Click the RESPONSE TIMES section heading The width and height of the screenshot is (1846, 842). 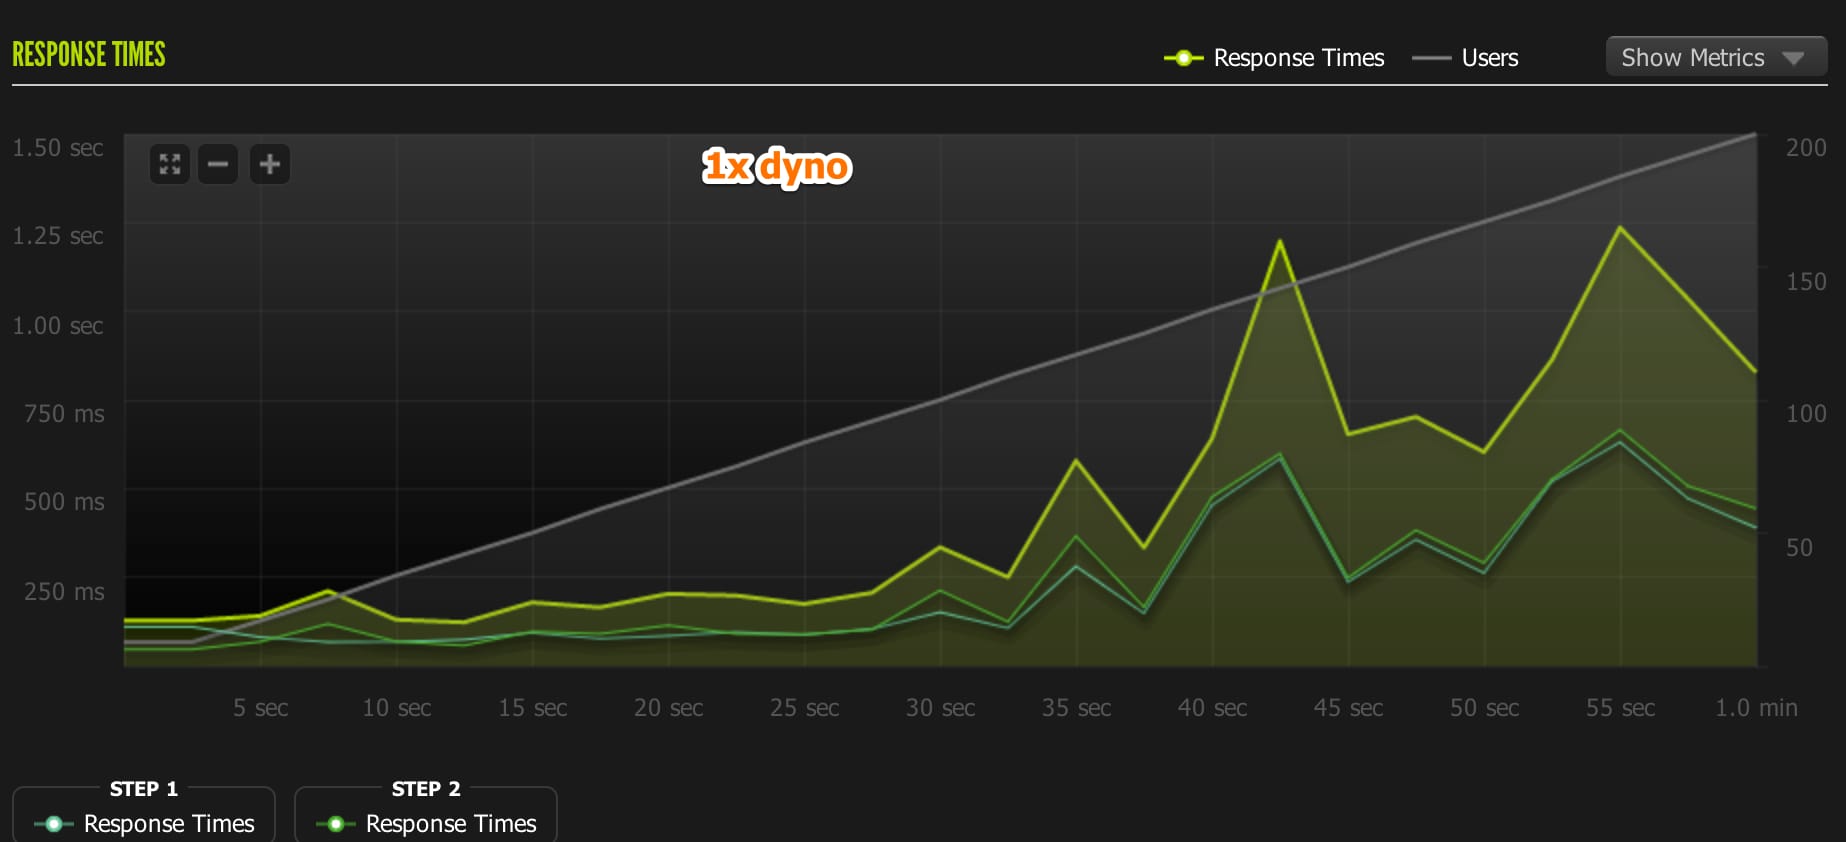89,54
